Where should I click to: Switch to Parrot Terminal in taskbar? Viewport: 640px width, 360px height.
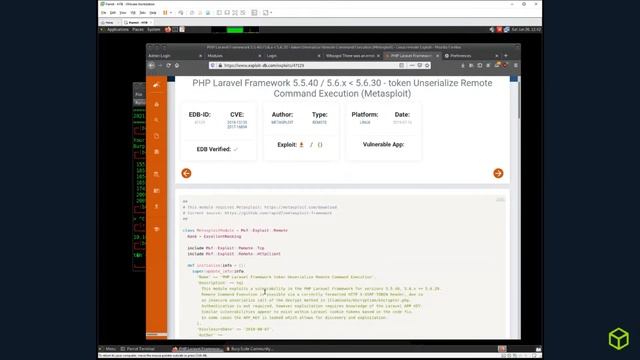138,349
